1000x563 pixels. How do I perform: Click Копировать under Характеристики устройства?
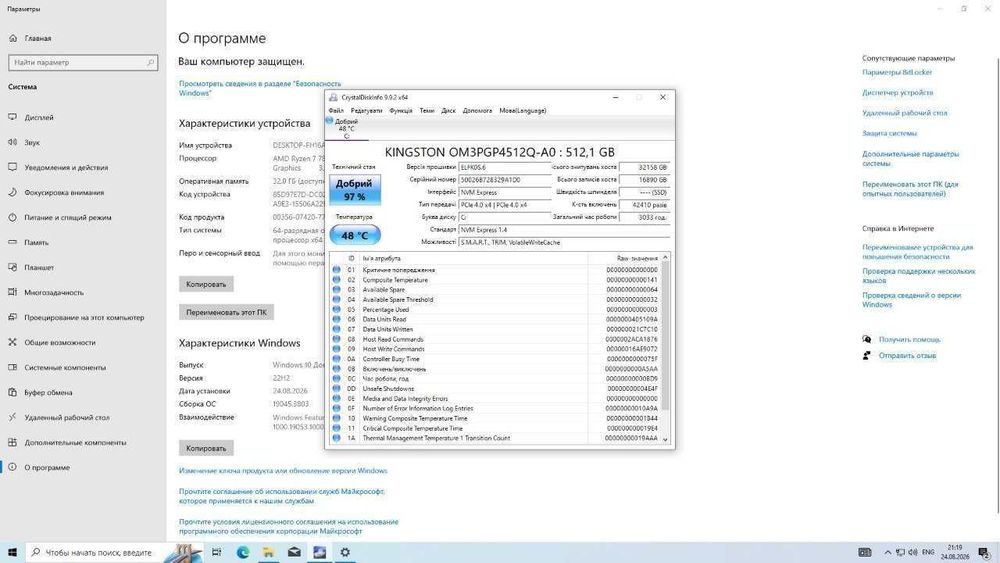[206, 284]
